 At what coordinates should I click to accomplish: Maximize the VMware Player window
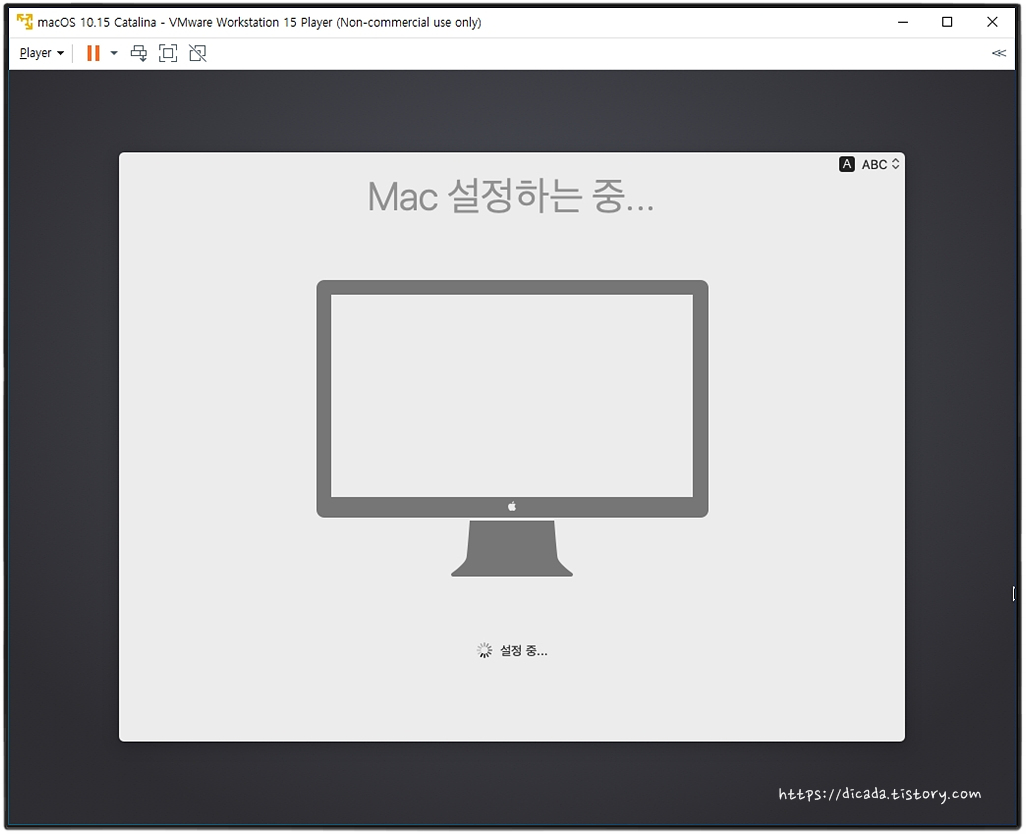pos(947,22)
